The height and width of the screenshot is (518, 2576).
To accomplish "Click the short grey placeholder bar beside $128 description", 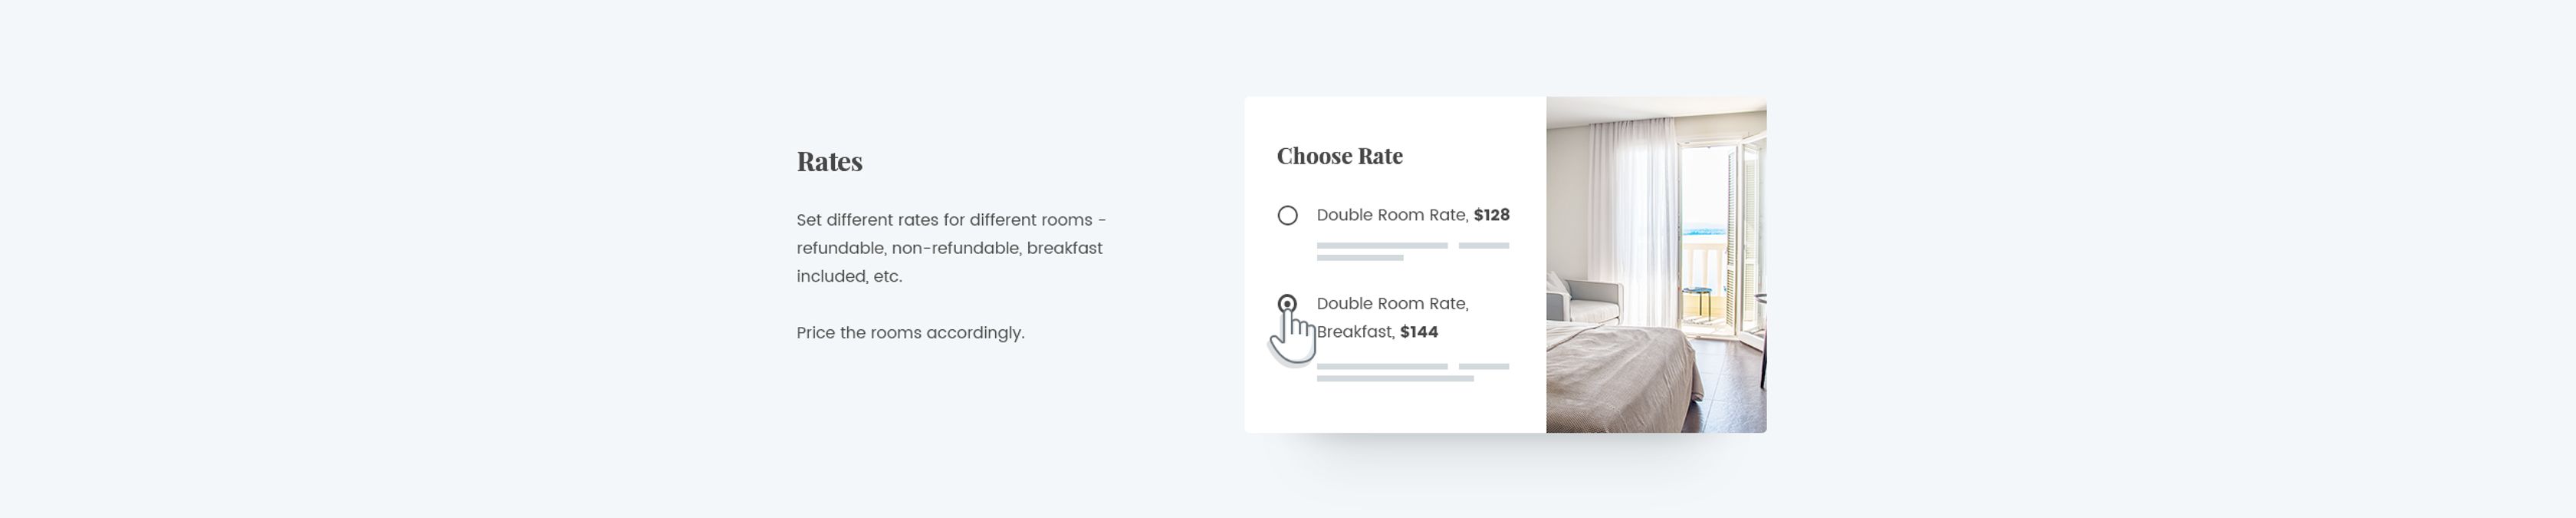I will [1484, 245].
